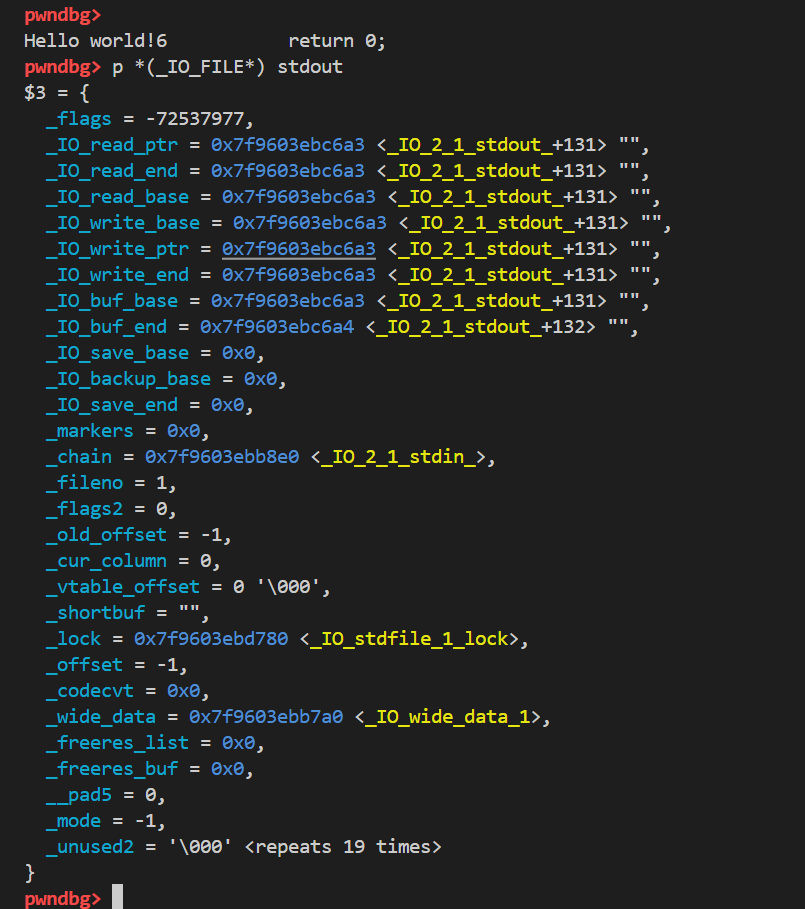Click the 'Hello world!6' output text
Screen dimensions: 805x909
tap(96, 41)
